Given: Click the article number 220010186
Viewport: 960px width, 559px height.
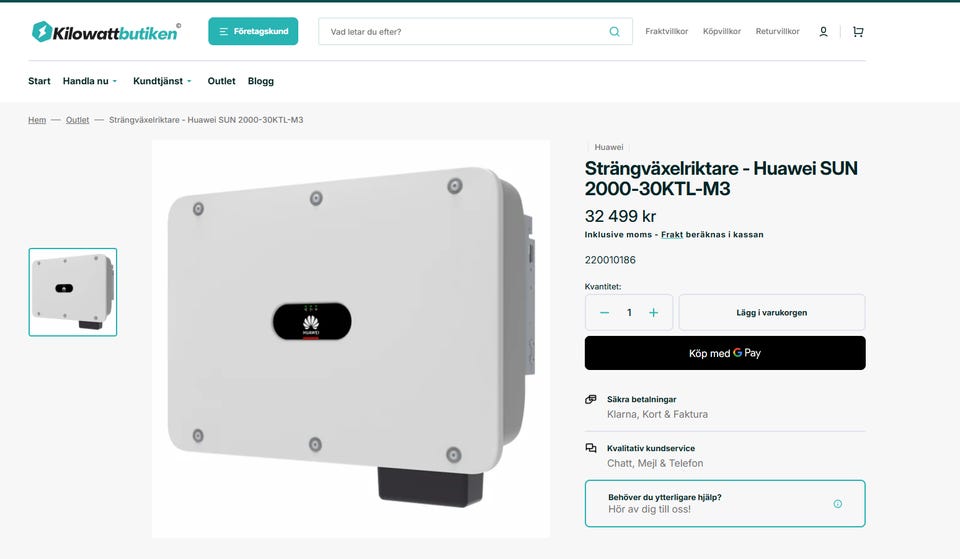Looking at the screenshot, I should point(610,260).
